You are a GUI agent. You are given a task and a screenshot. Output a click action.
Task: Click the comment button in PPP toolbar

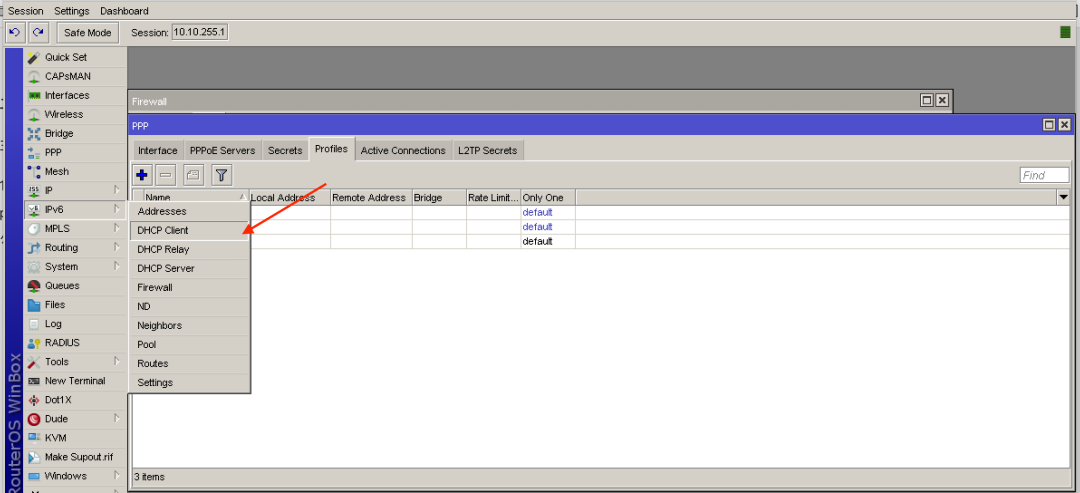(194, 176)
